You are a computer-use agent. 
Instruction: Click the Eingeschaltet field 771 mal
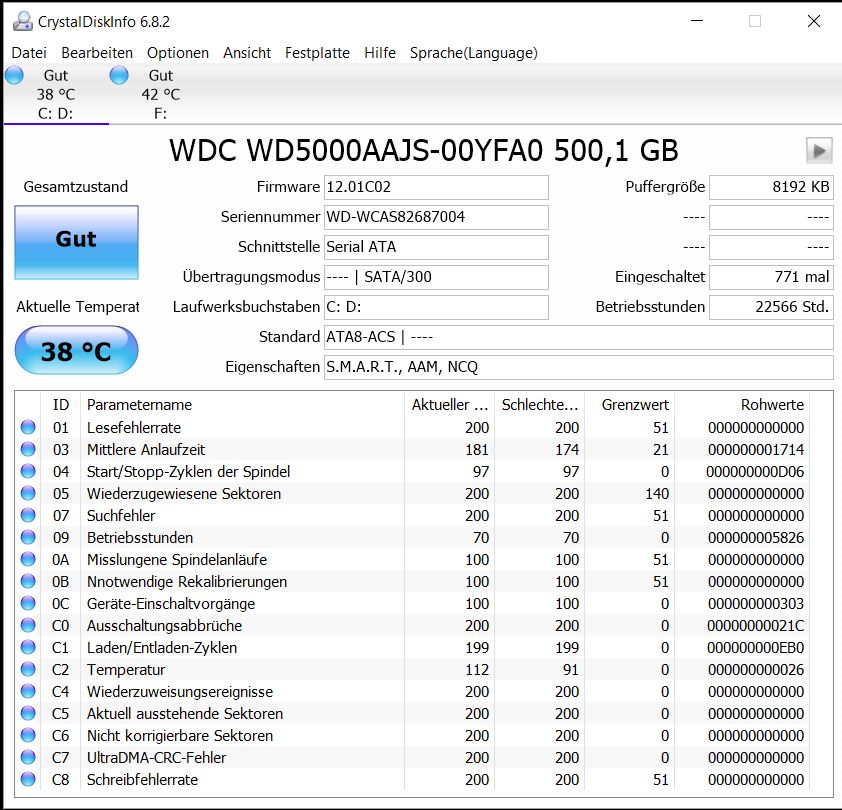point(771,277)
